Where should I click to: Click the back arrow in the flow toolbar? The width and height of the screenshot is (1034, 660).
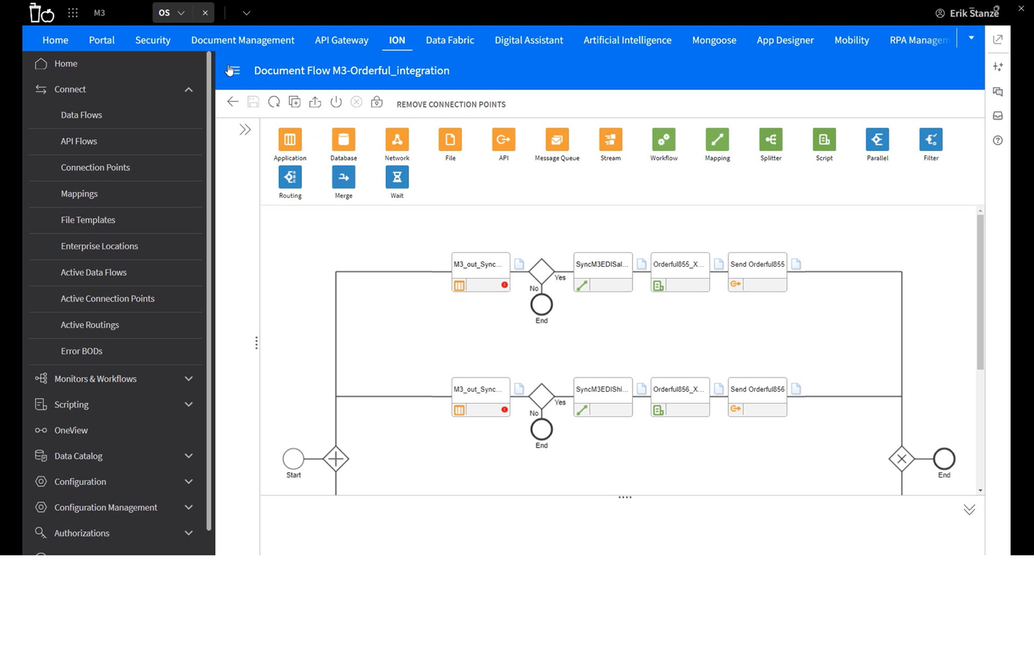point(232,101)
